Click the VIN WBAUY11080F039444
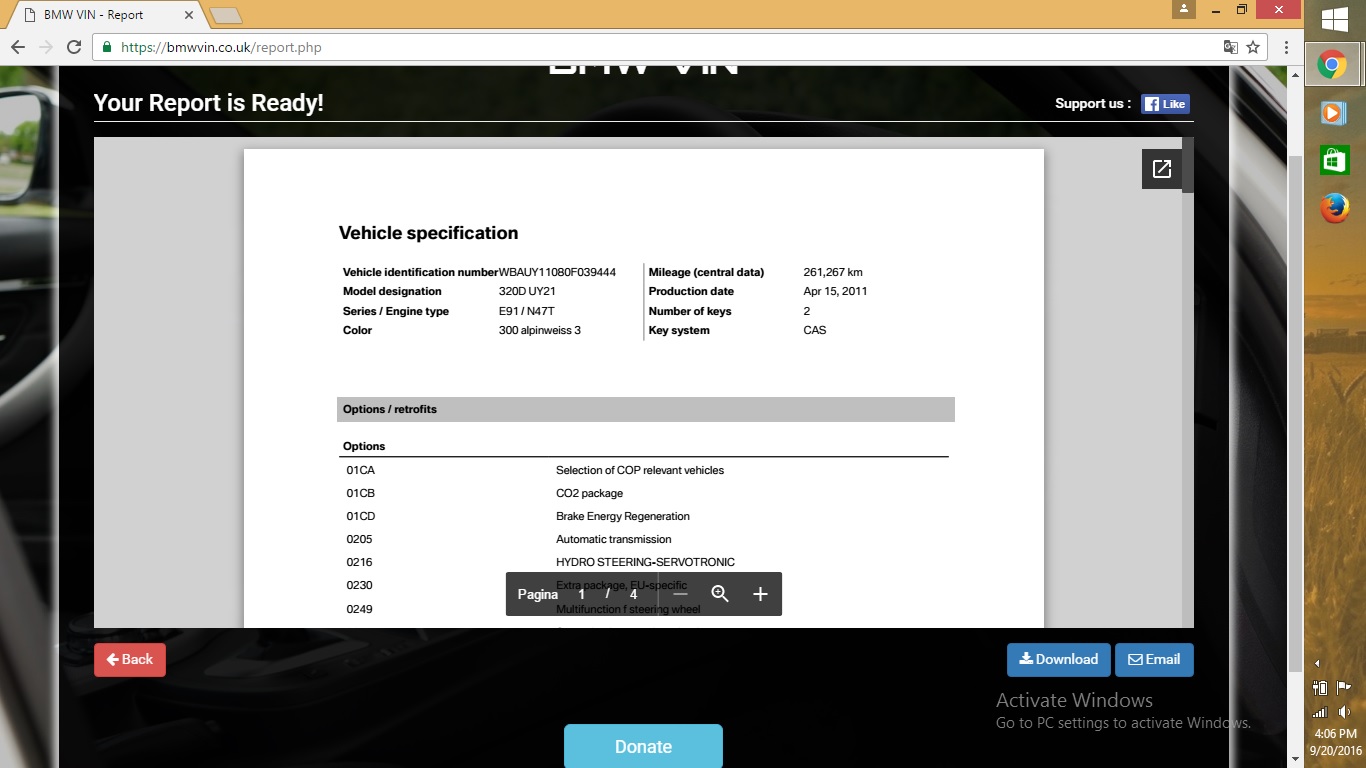This screenshot has width=1366, height=768. [x=557, y=272]
